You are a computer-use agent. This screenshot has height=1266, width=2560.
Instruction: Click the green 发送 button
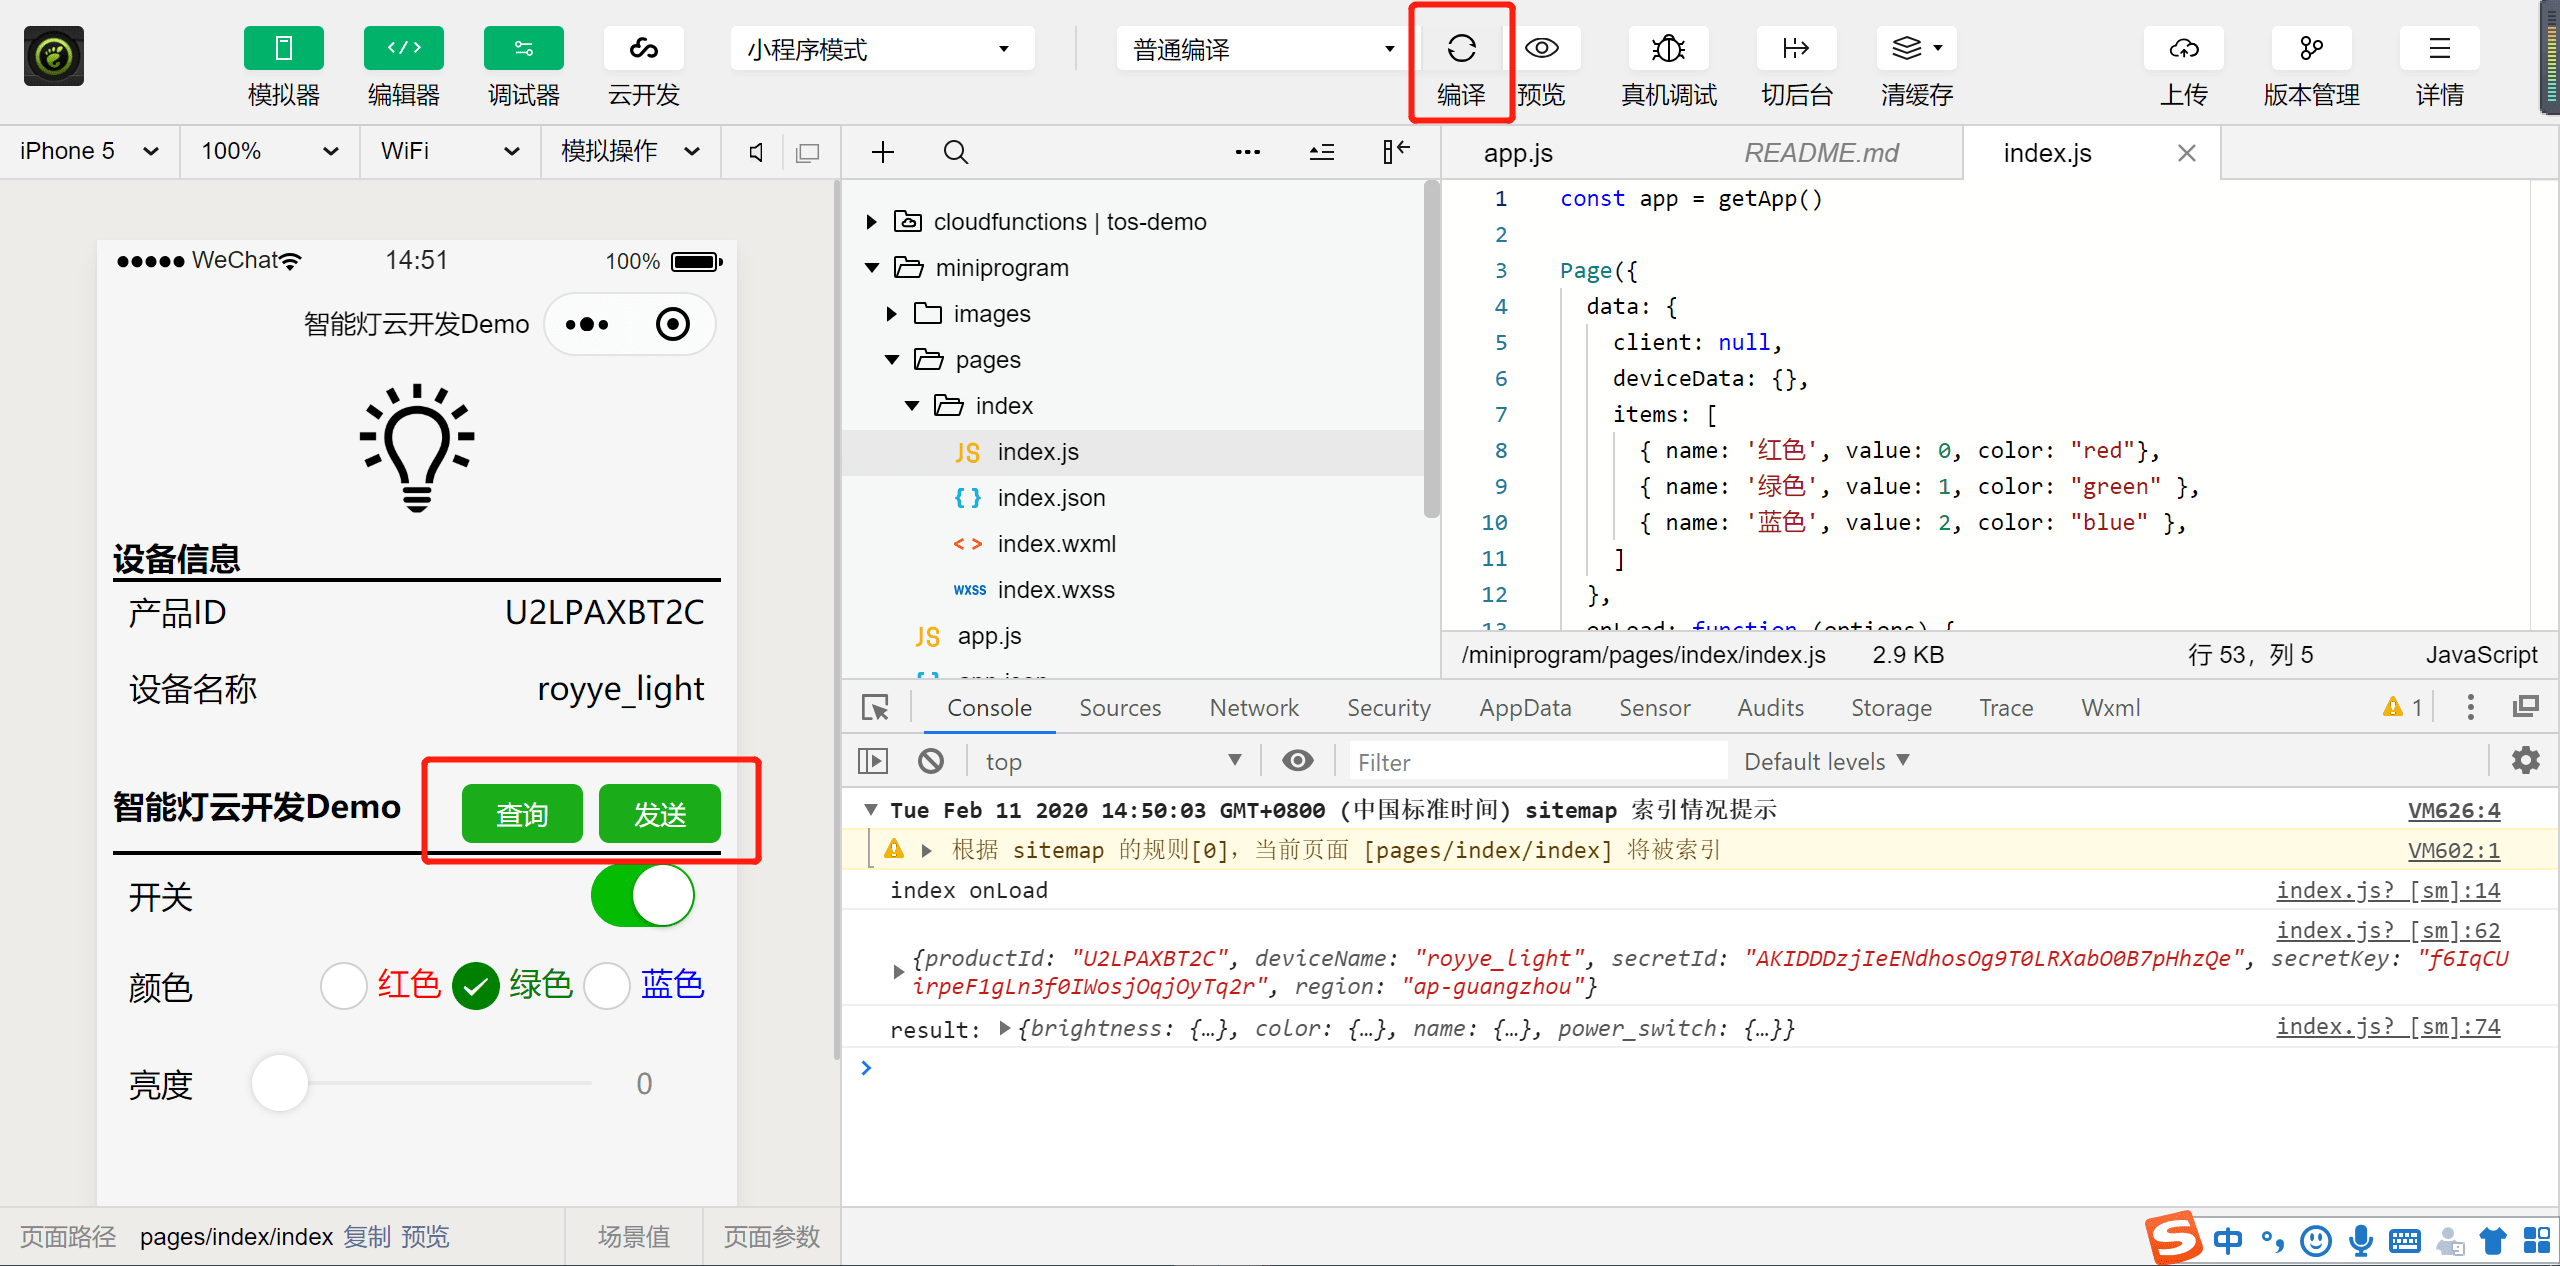click(659, 814)
